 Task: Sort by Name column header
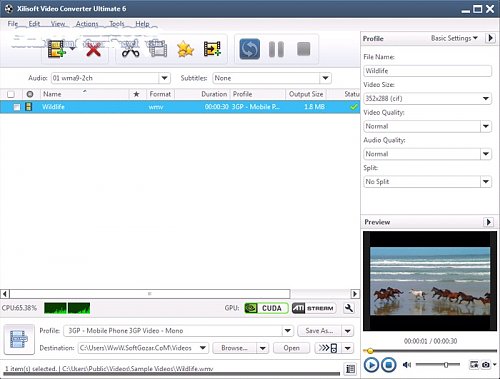[x=85, y=94]
